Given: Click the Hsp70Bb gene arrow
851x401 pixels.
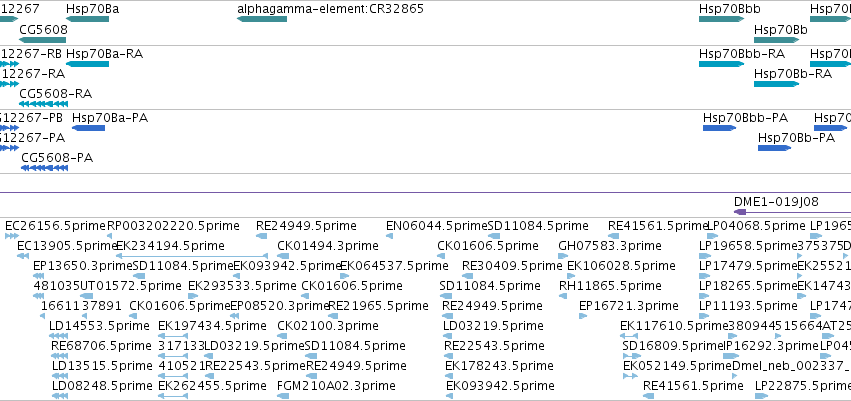Looking at the screenshot, I should coord(776,40).
